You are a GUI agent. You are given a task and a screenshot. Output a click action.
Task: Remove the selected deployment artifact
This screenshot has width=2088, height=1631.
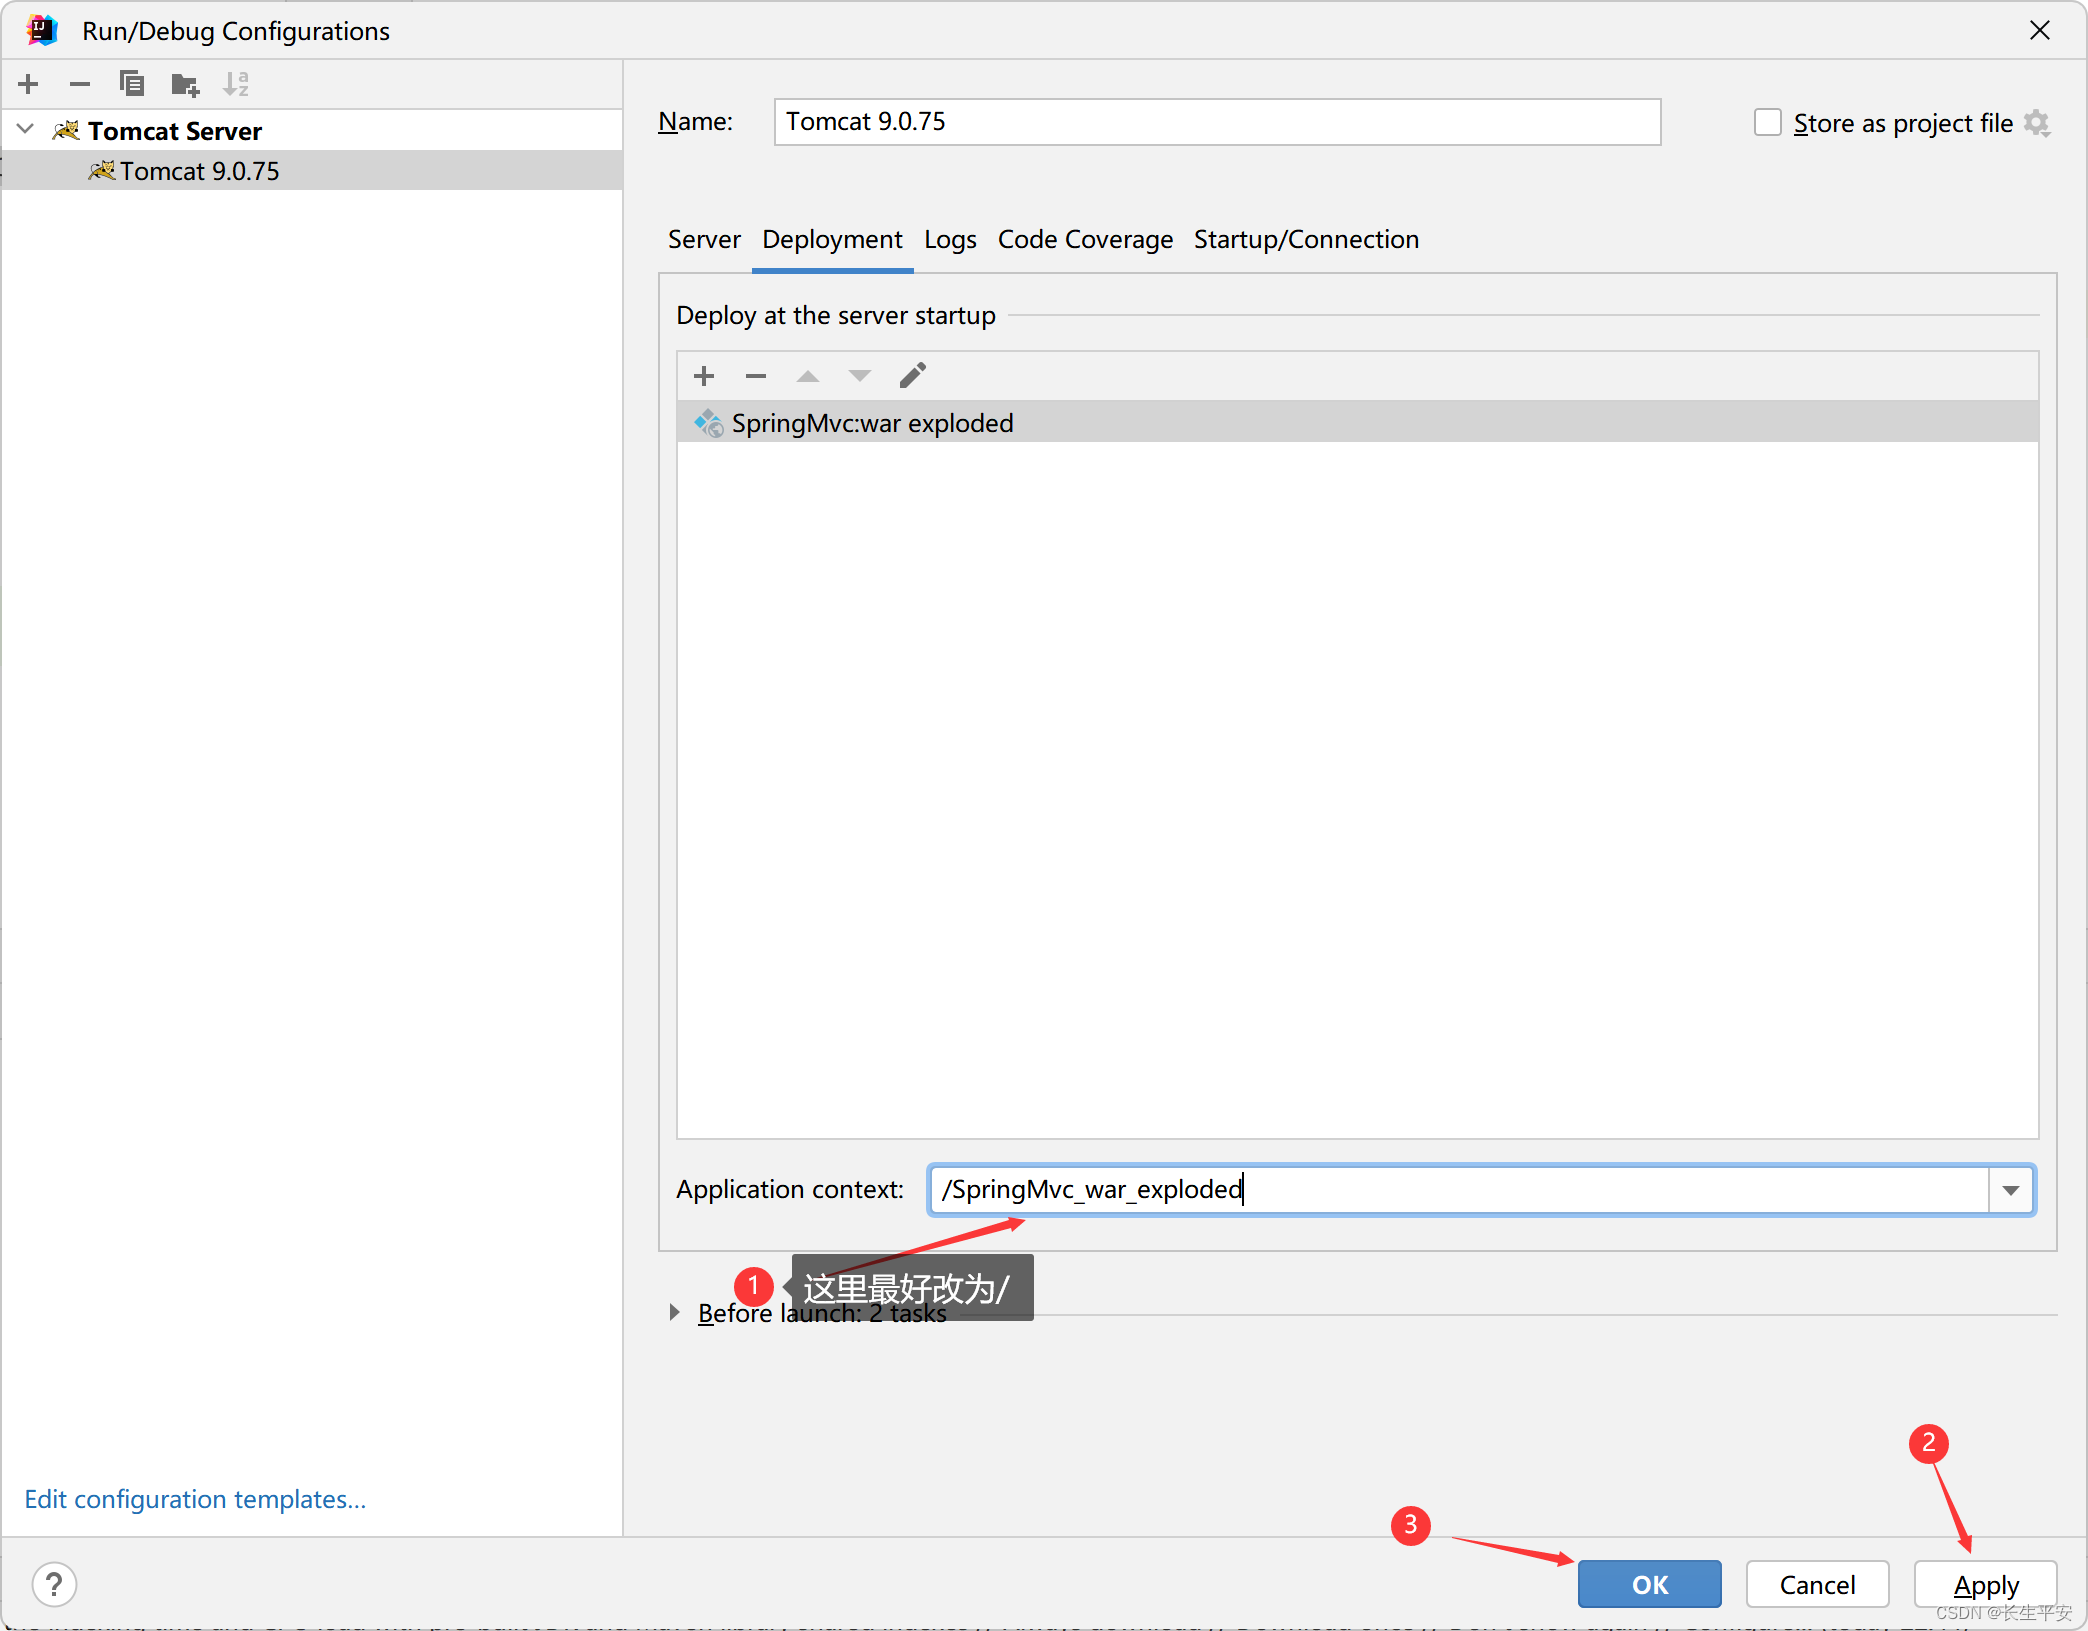(x=756, y=376)
